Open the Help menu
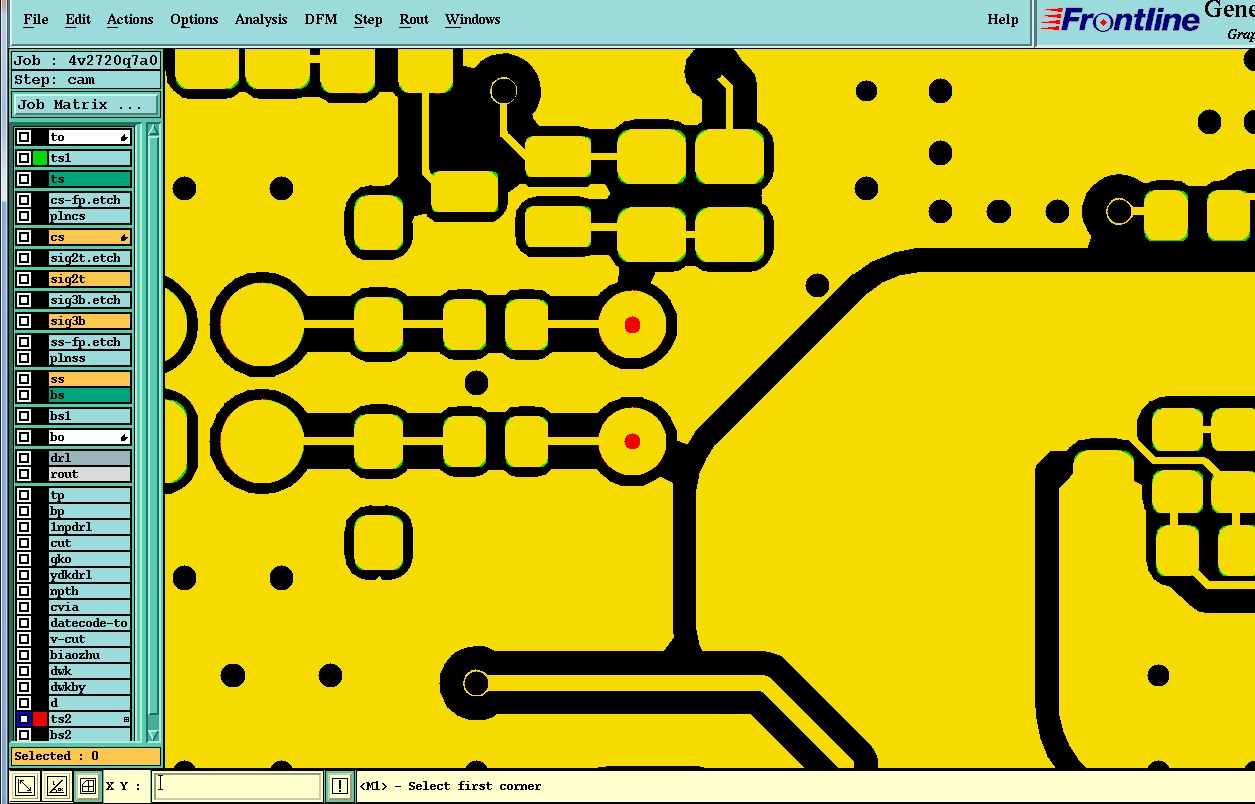The height and width of the screenshot is (804, 1255). click(1002, 19)
